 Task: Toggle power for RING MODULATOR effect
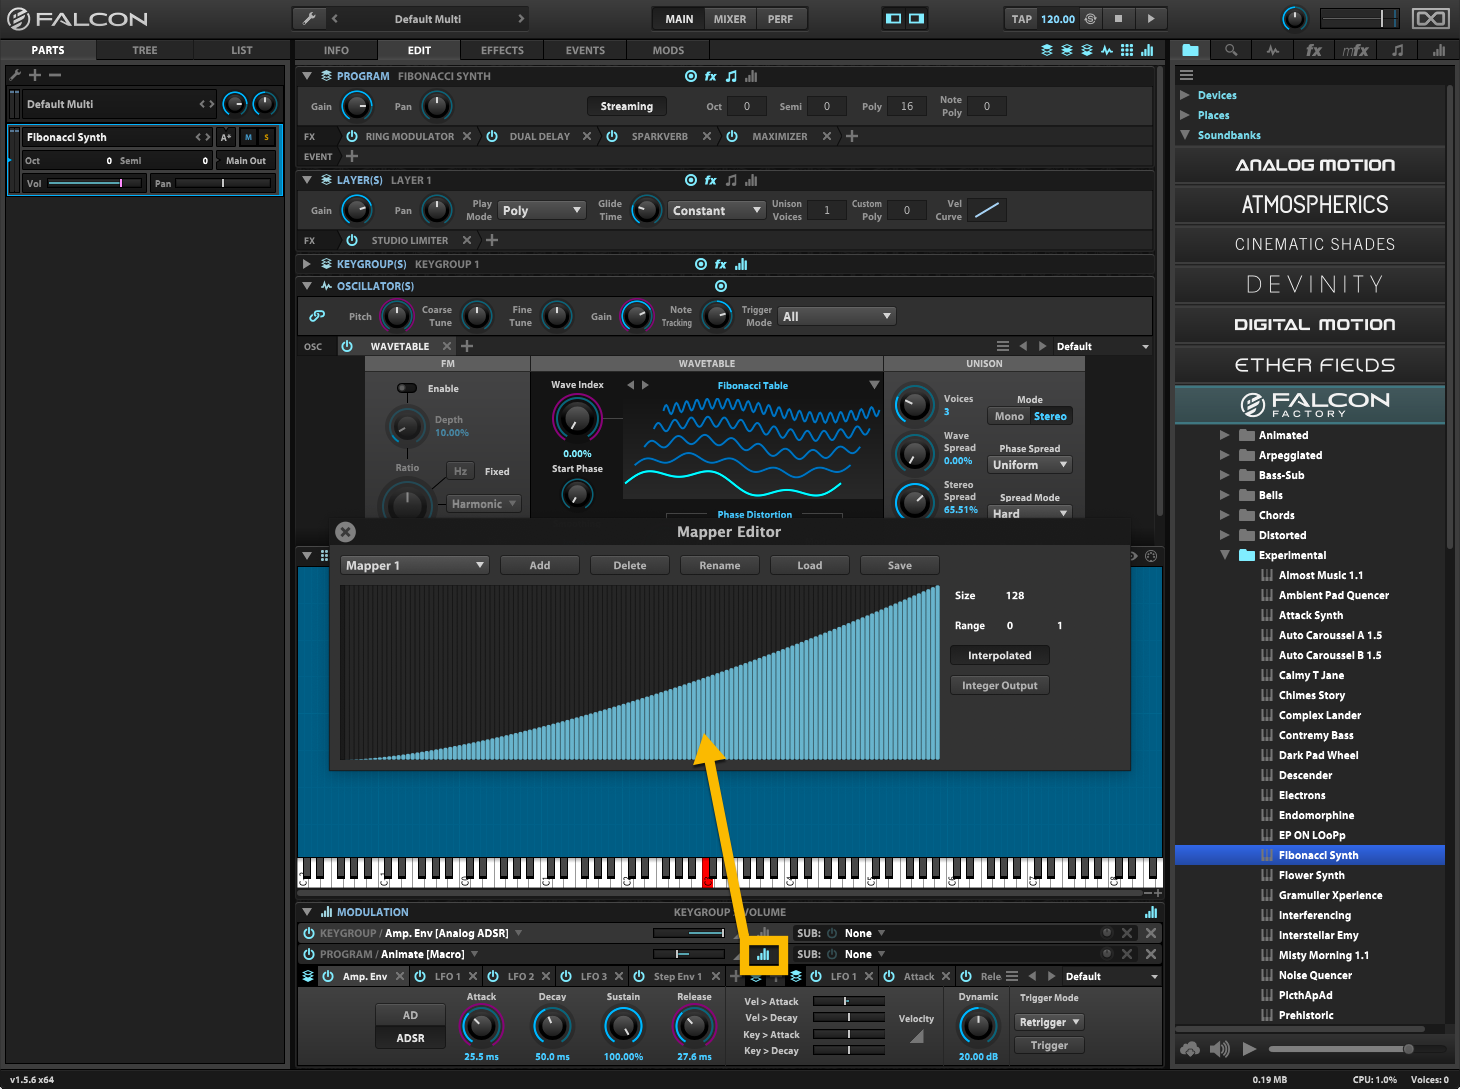[352, 136]
